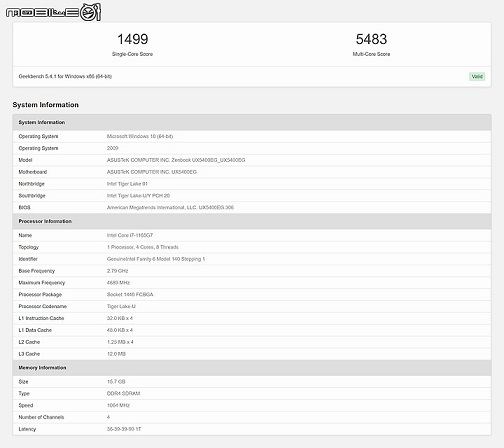This screenshot has height=448, width=504.
Task: Select the Memory Information section header
Action: [x=252, y=368]
